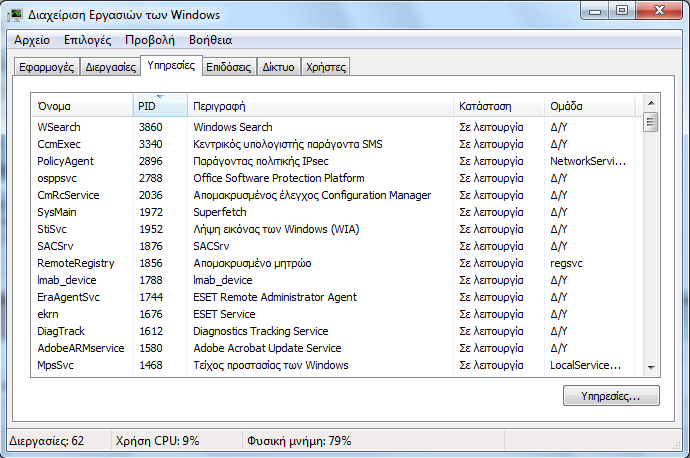Image resolution: width=690 pixels, height=458 pixels.
Task: Sort by the Όνομα column header
Action: click(82, 106)
